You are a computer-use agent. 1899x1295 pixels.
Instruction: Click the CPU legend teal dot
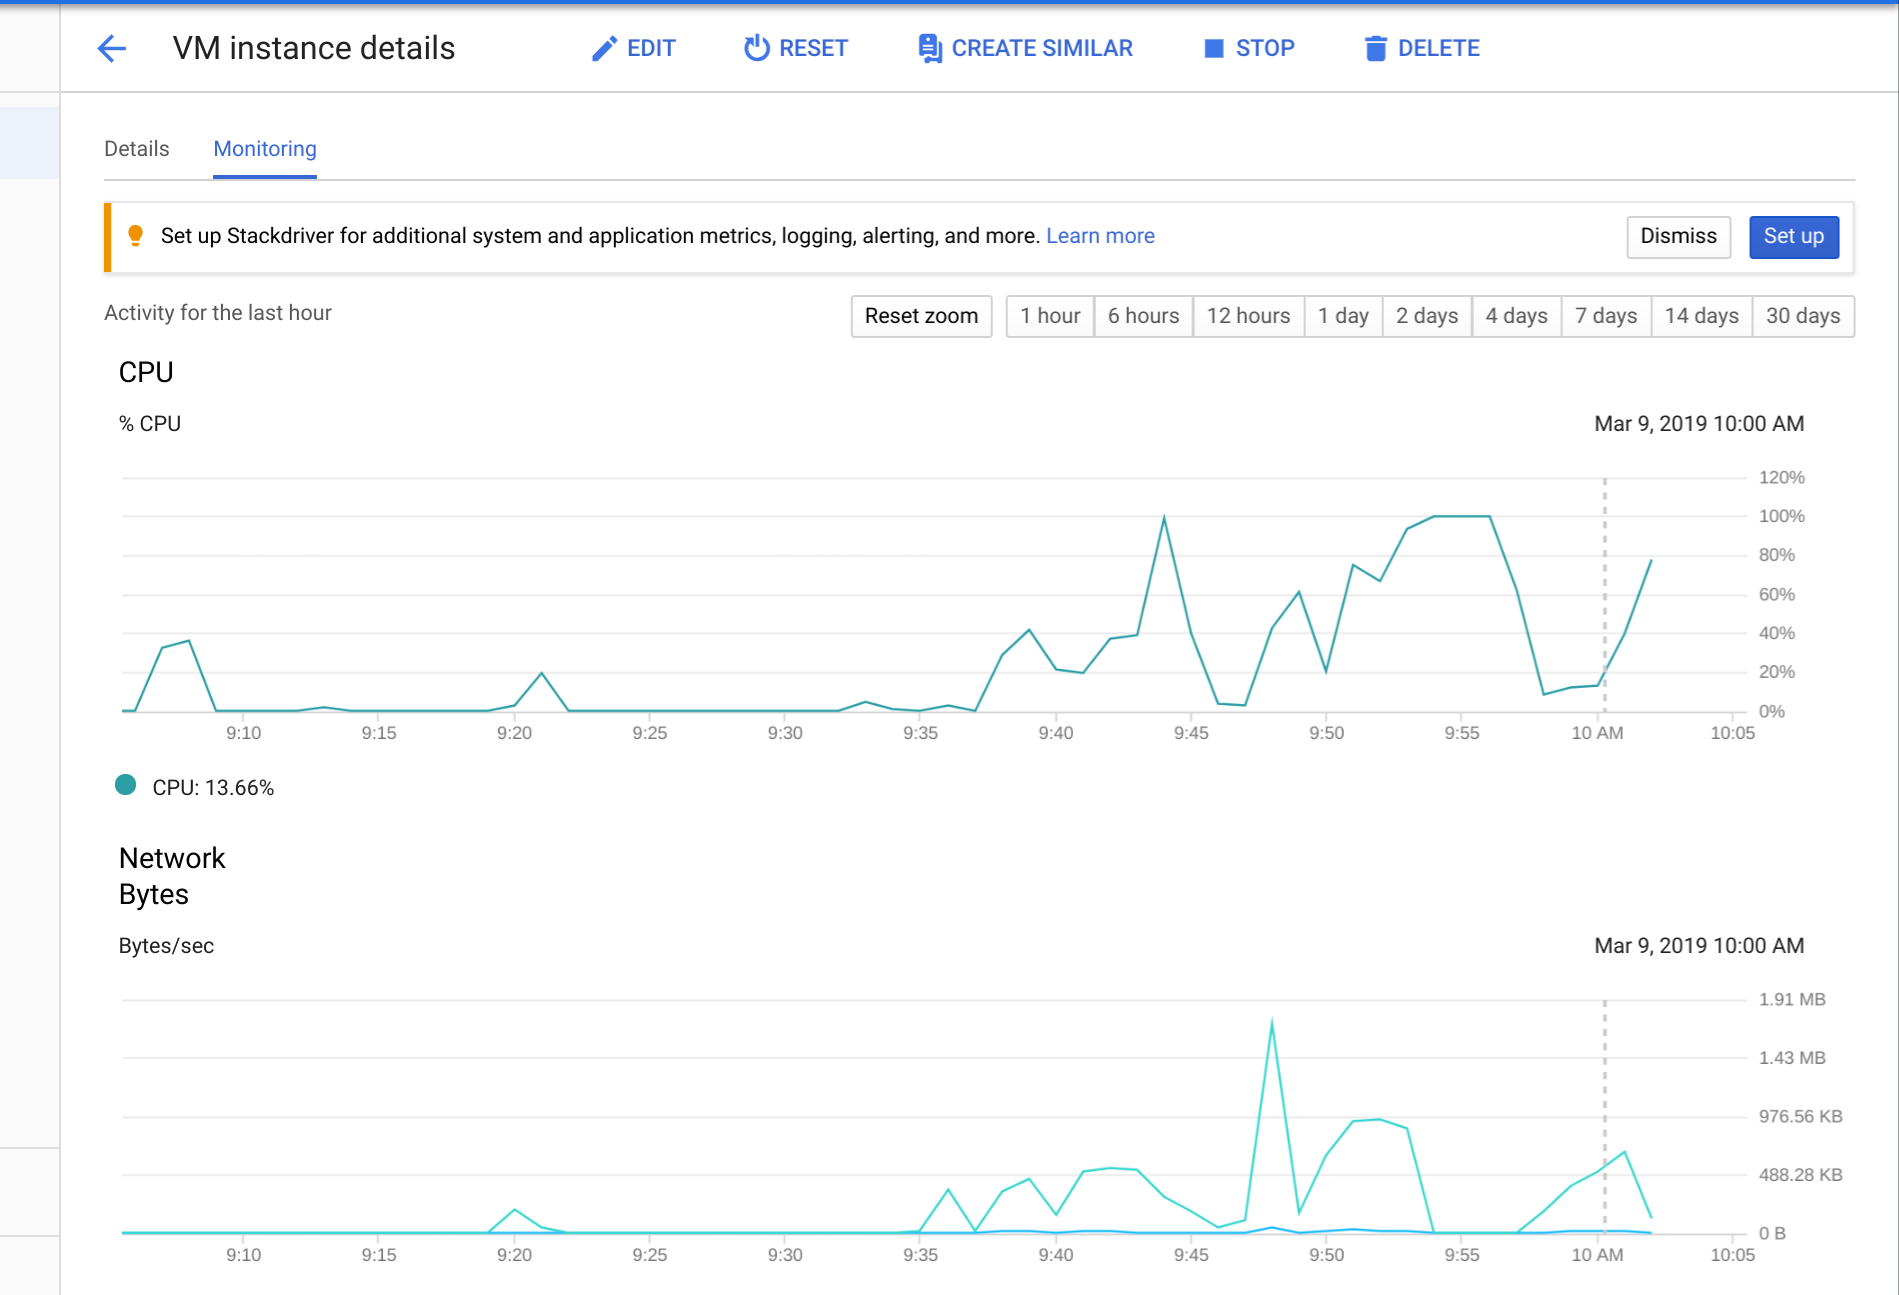(126, 785)
